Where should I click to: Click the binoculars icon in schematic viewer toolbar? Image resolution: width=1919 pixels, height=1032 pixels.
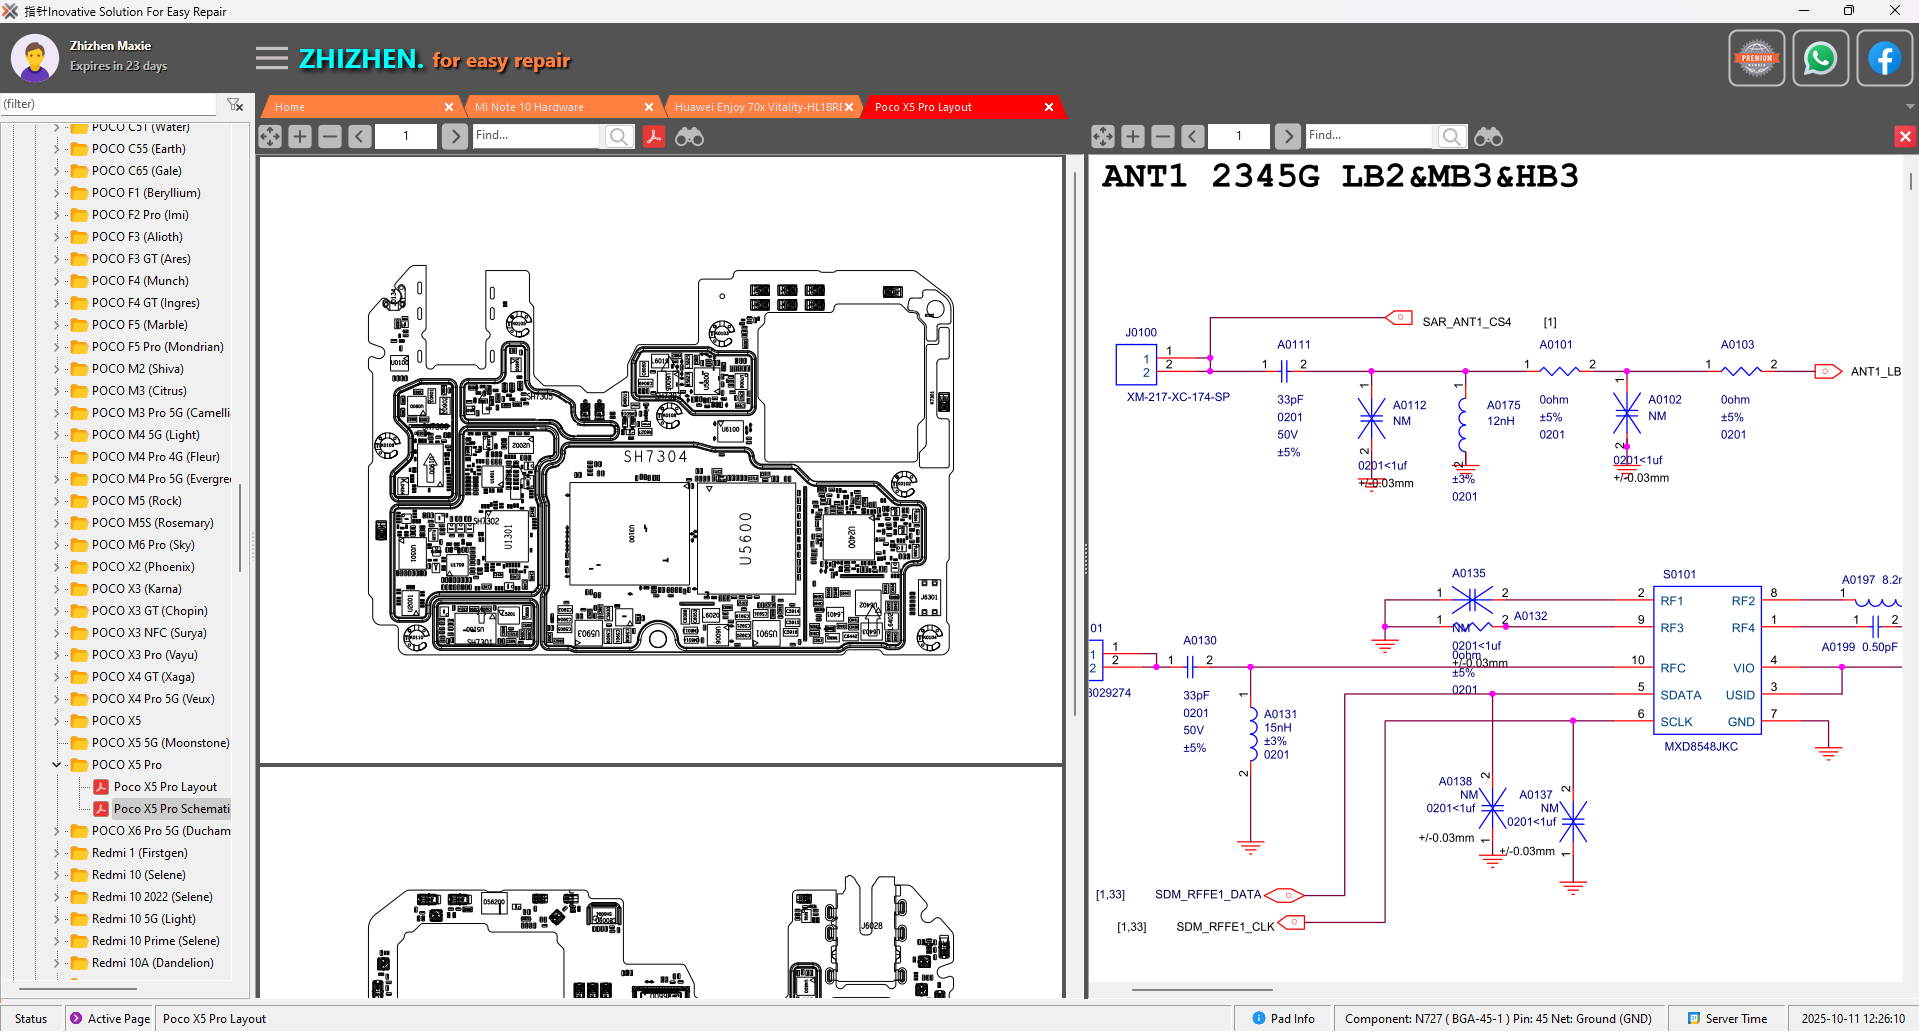1488,136
